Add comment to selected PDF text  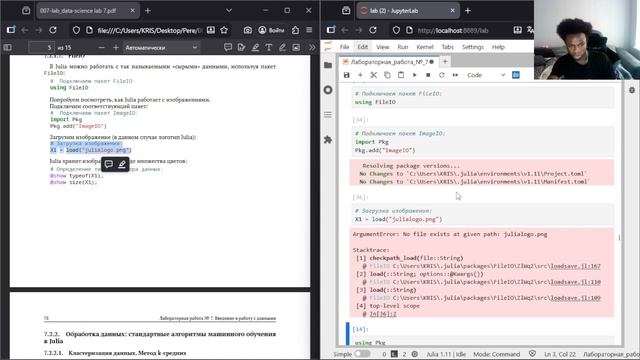point(109,164)
